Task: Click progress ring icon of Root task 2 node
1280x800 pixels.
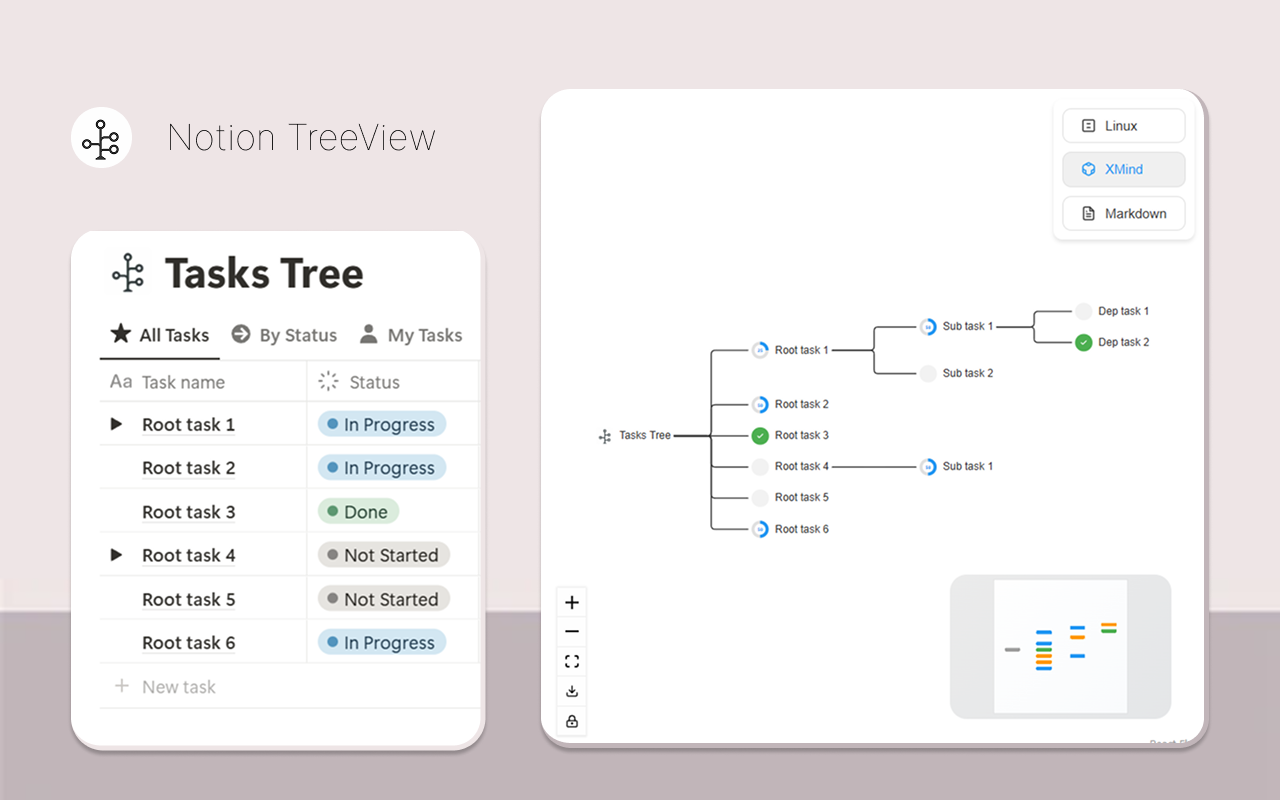Action: (x=760, y=404)
